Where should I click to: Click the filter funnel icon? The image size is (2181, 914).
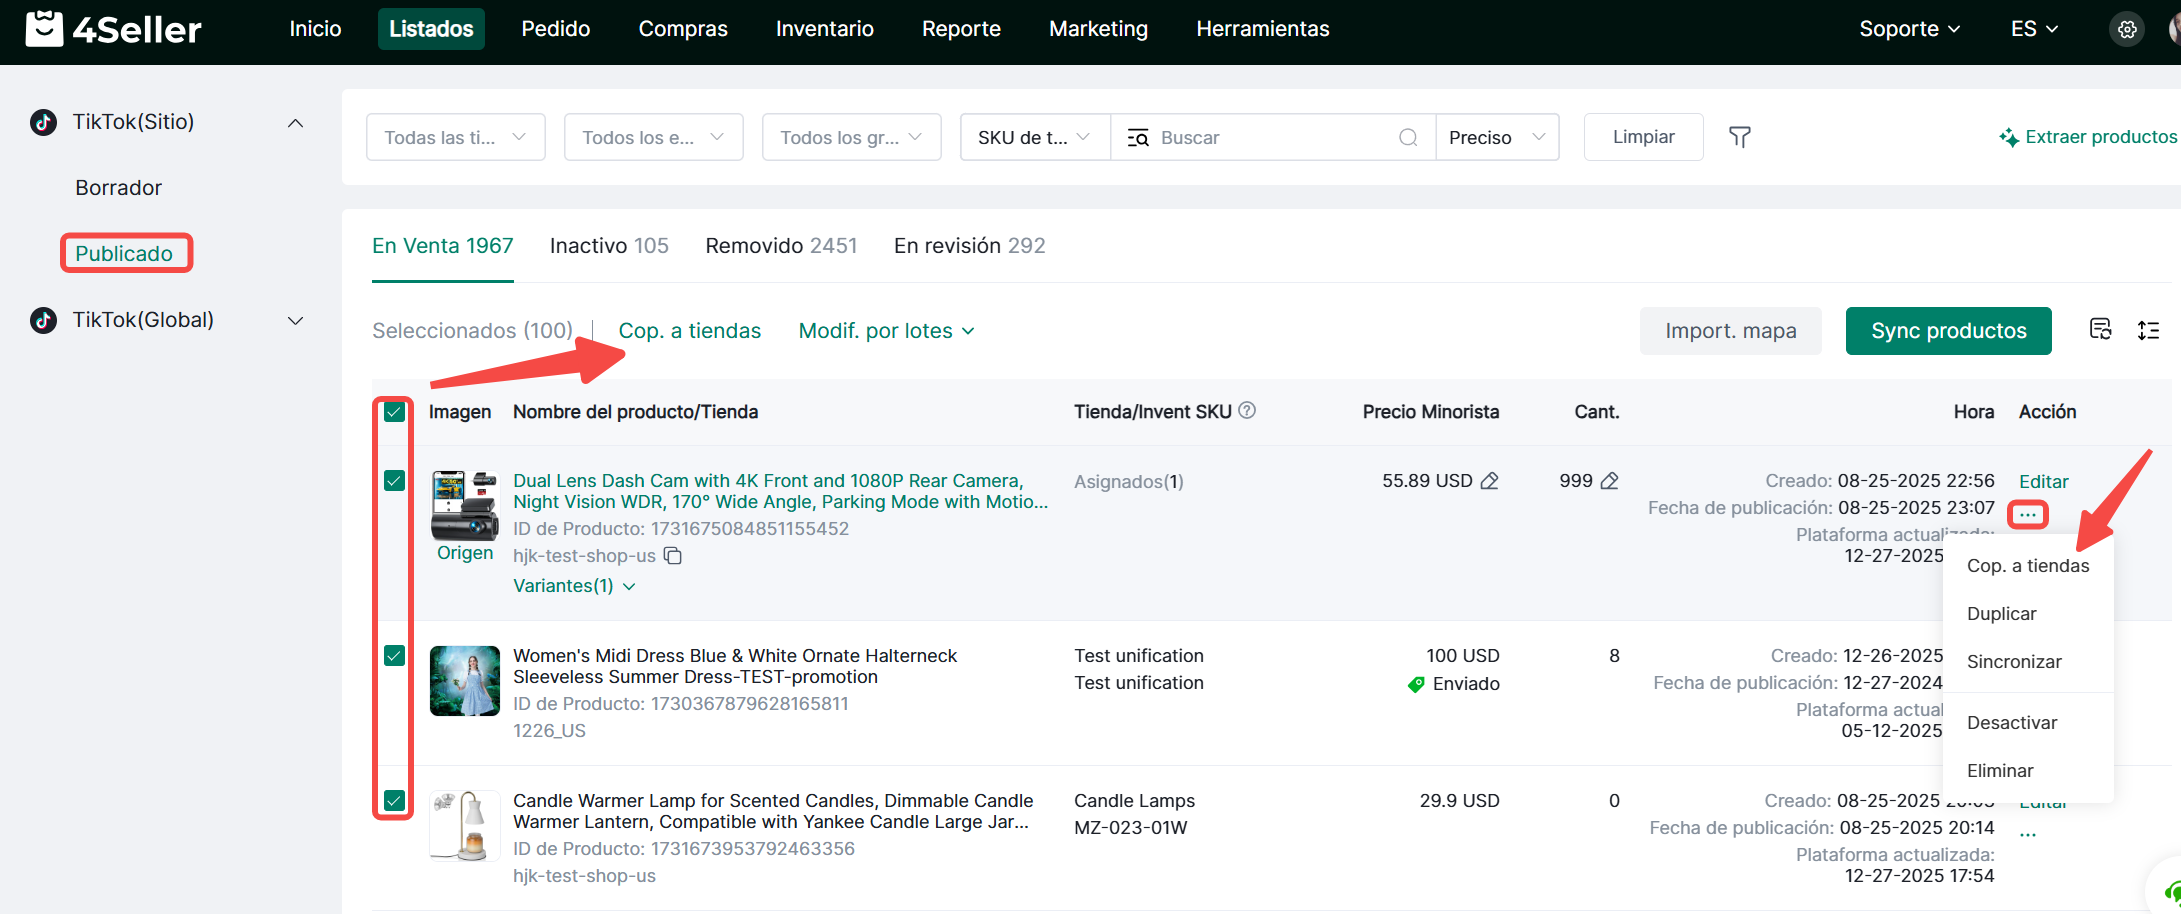pos(1740,137)
